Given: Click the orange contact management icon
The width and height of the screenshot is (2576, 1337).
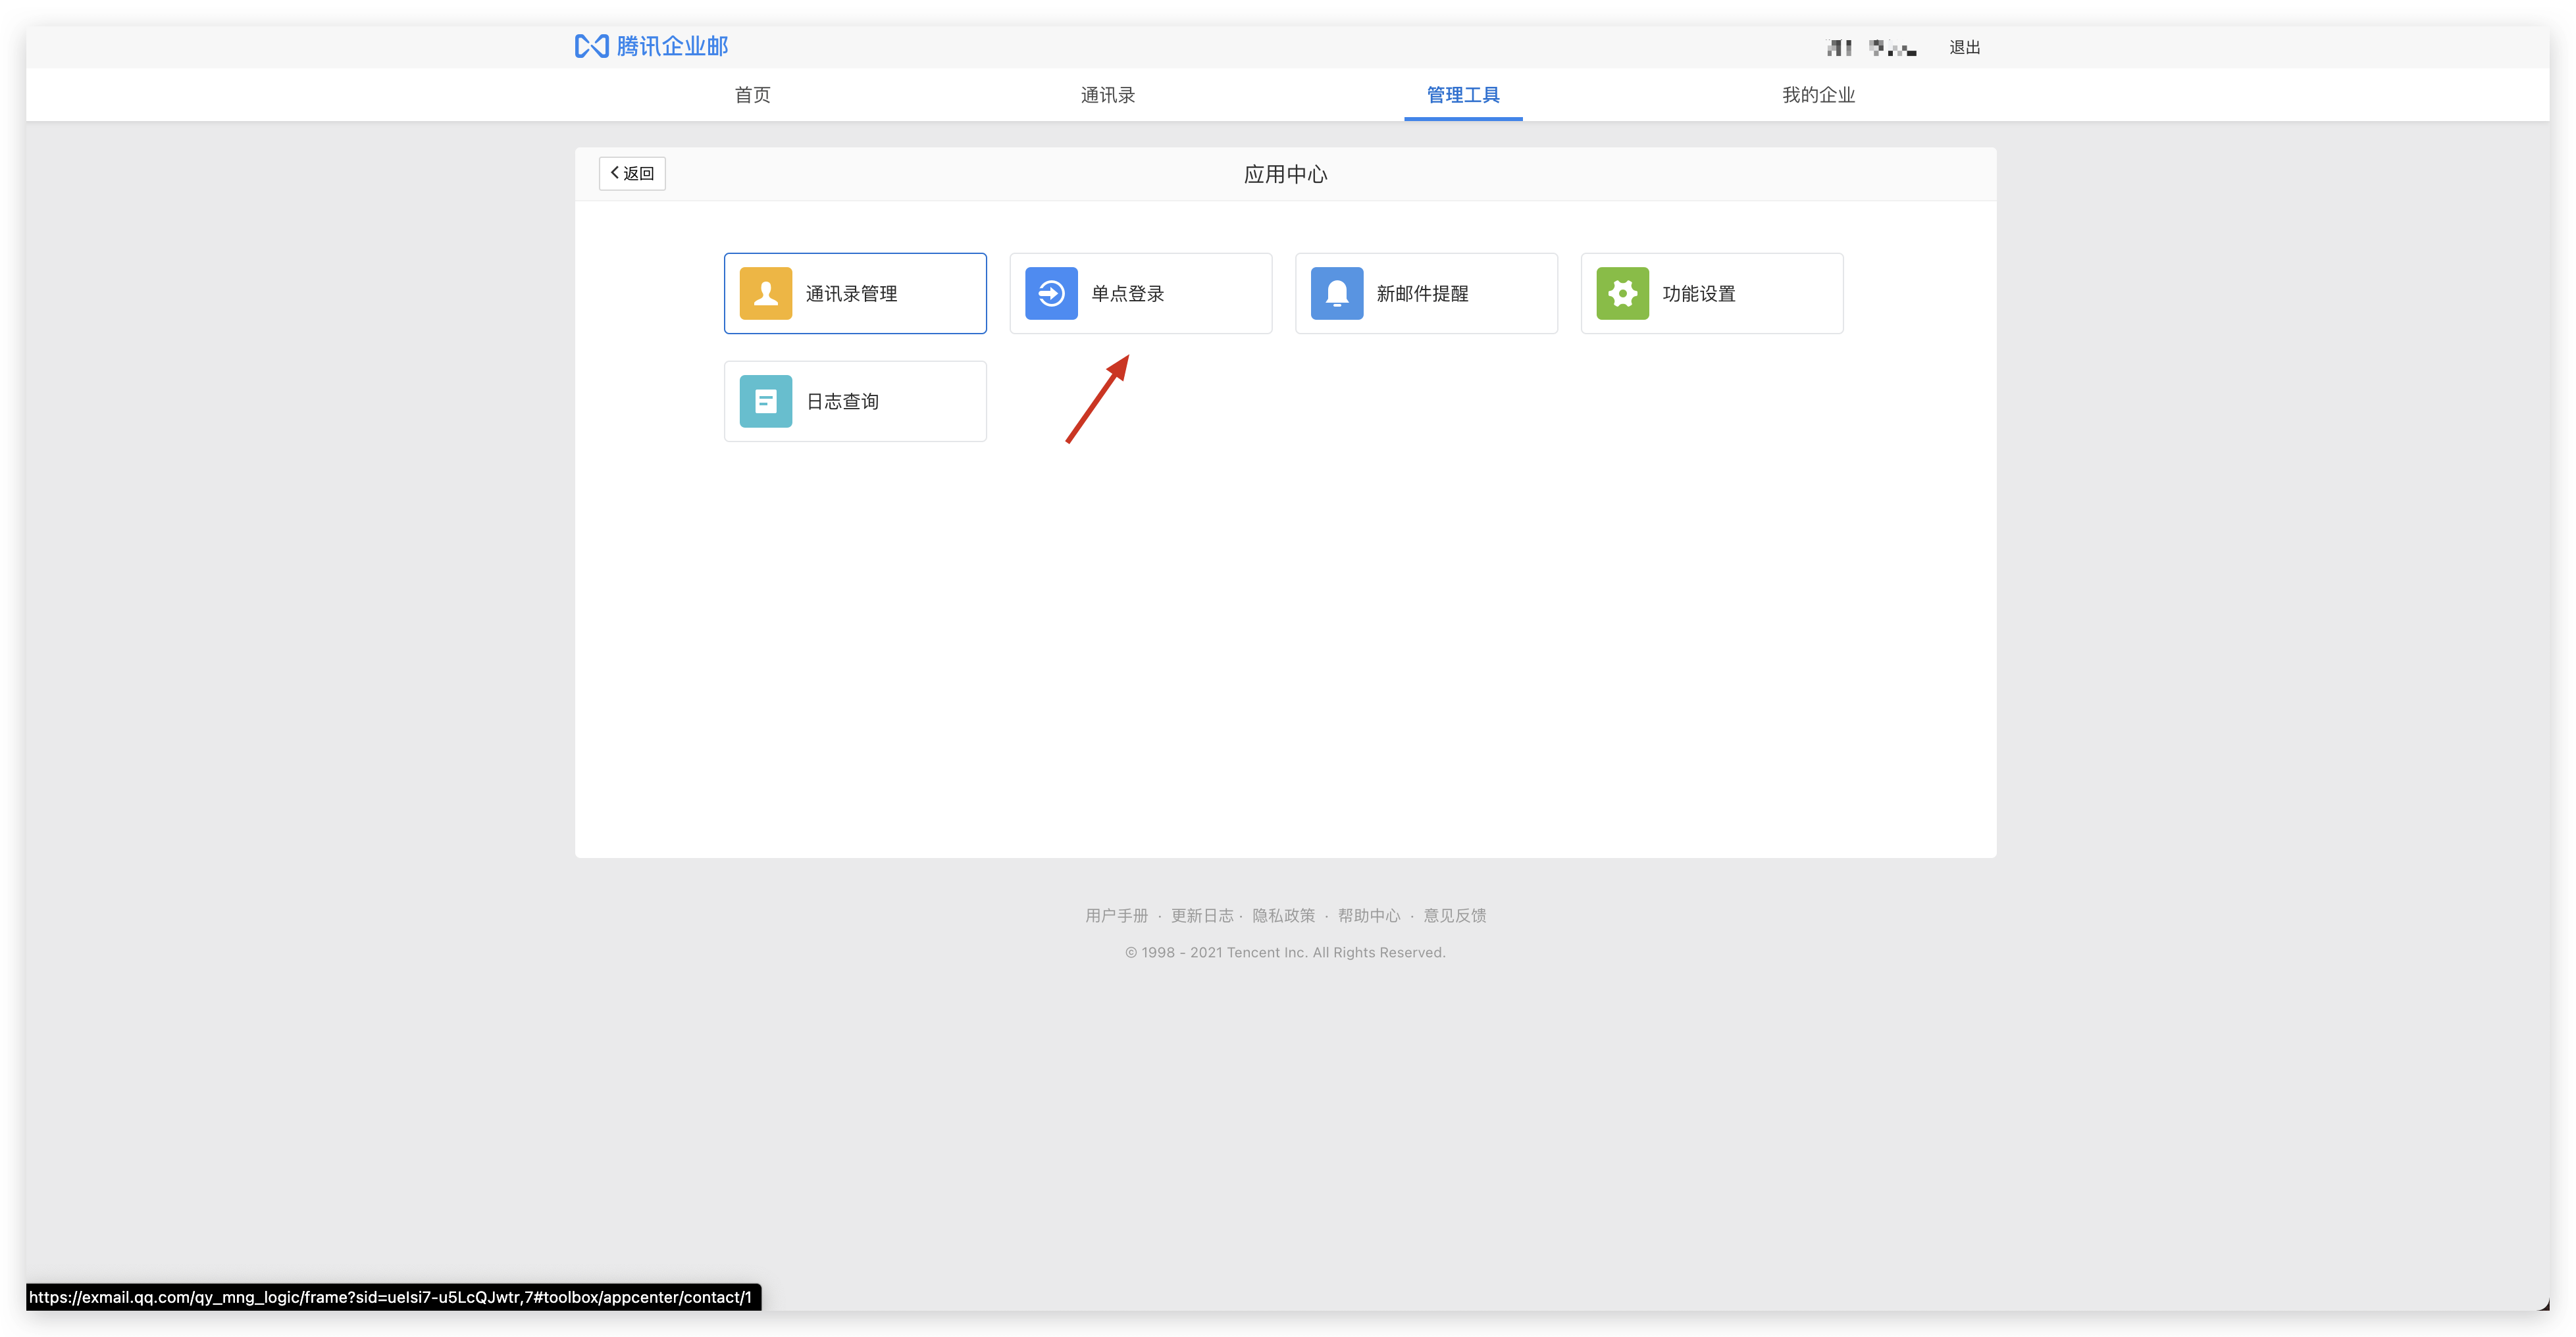Looking at the screenshot, I should pyautogui.click(x=765, y=293).
